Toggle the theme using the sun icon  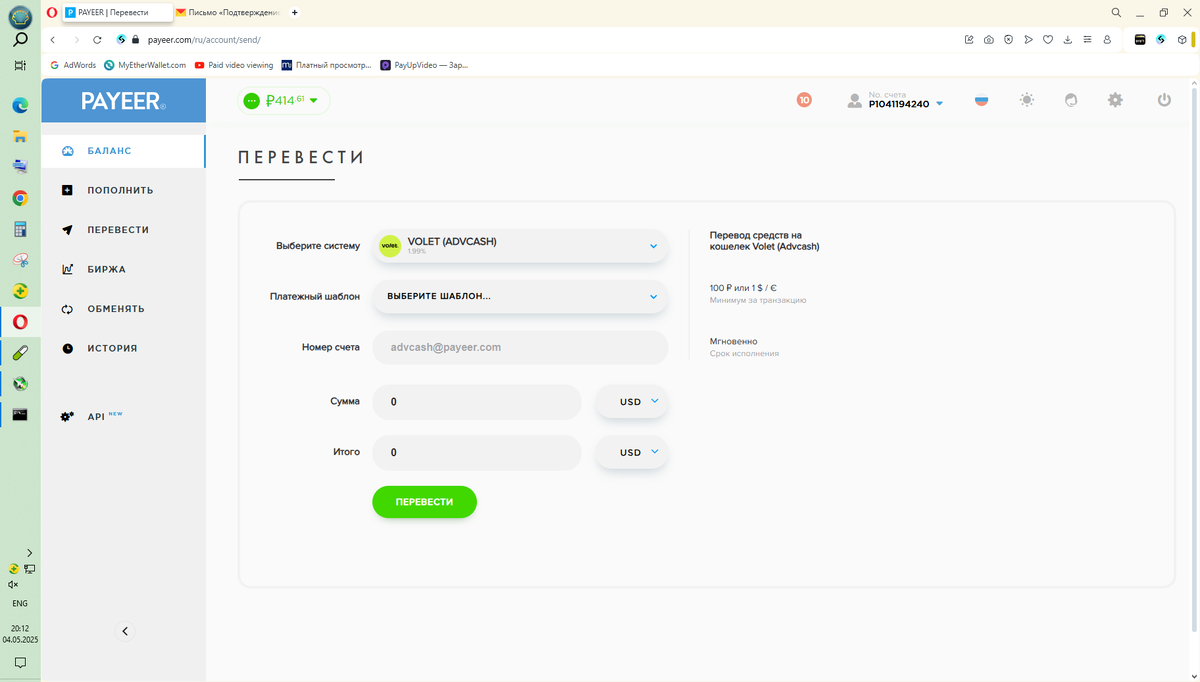[1026, 100]
